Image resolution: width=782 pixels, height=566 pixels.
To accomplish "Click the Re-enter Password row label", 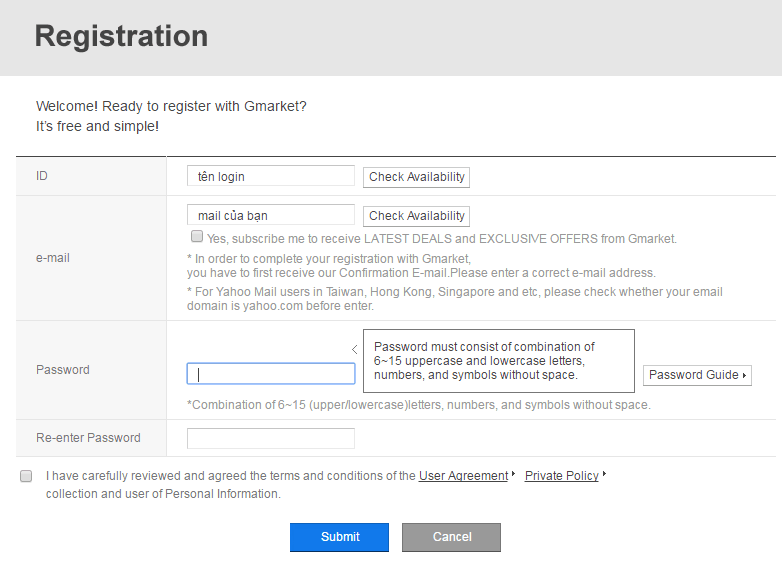I will click(x=88, y=438).
